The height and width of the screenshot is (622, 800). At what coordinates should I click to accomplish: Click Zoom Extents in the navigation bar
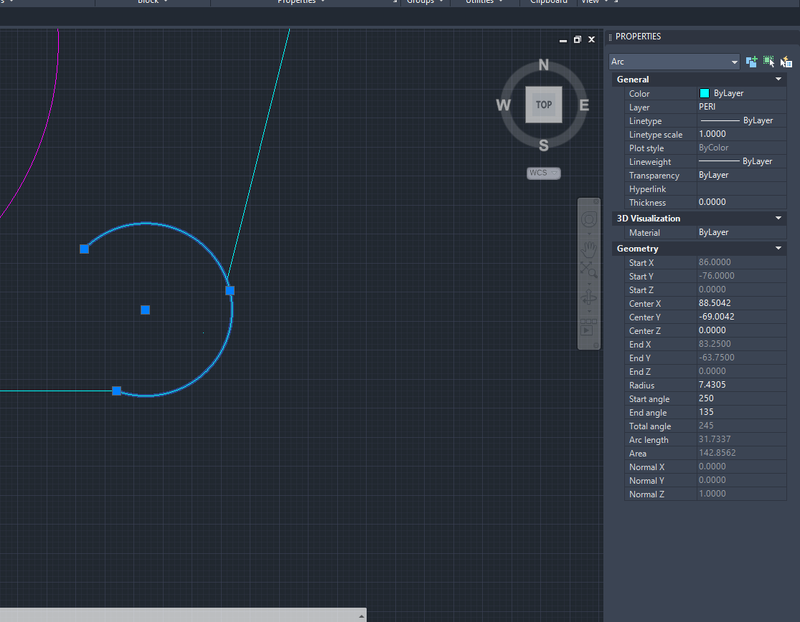[589, 271]
